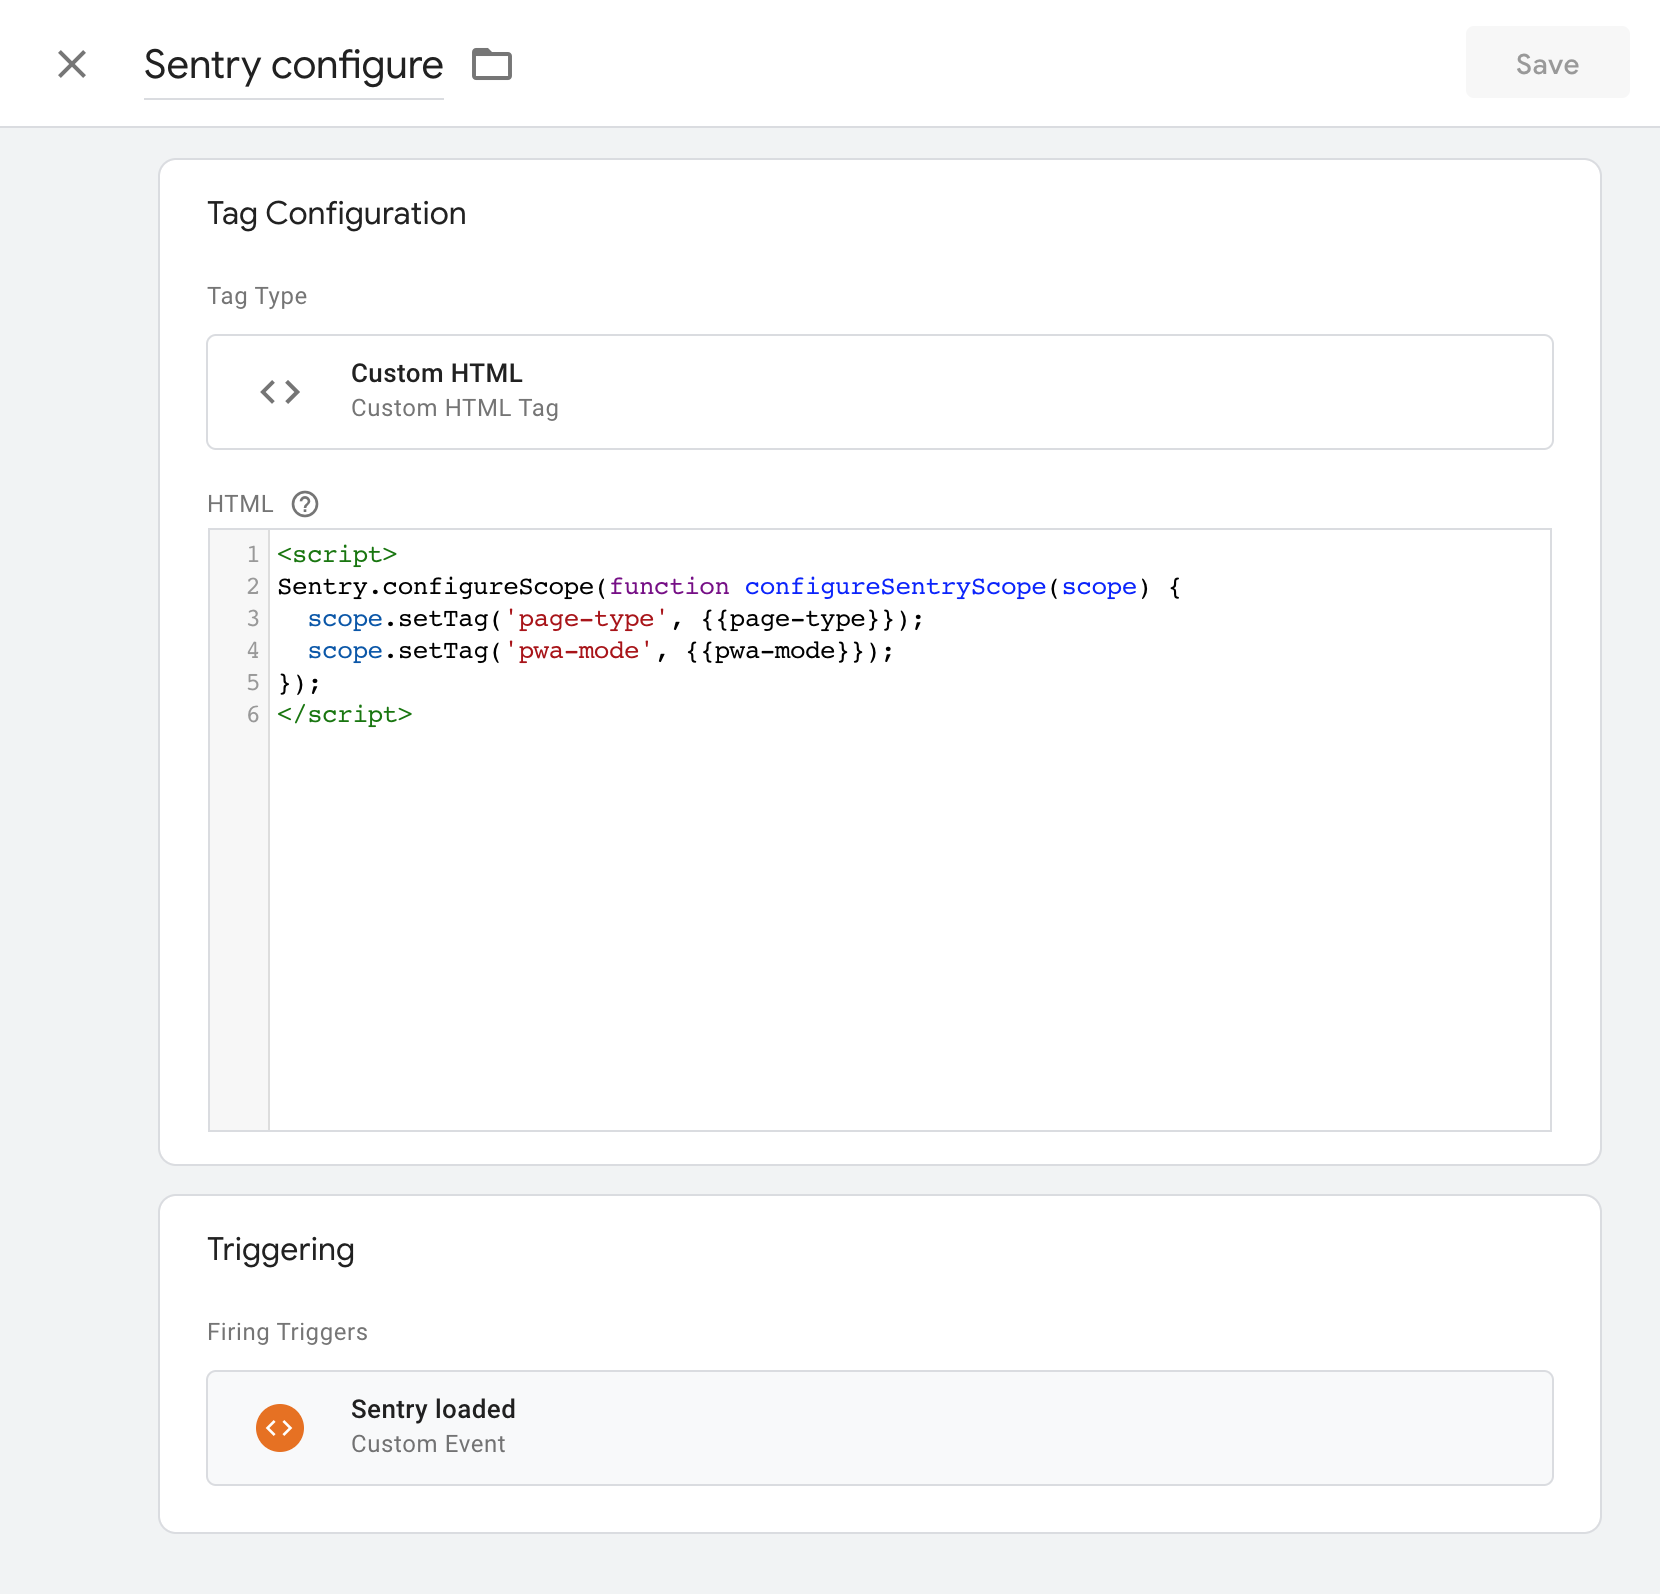Click the 'page-type' setTag code line

(615, 618)
